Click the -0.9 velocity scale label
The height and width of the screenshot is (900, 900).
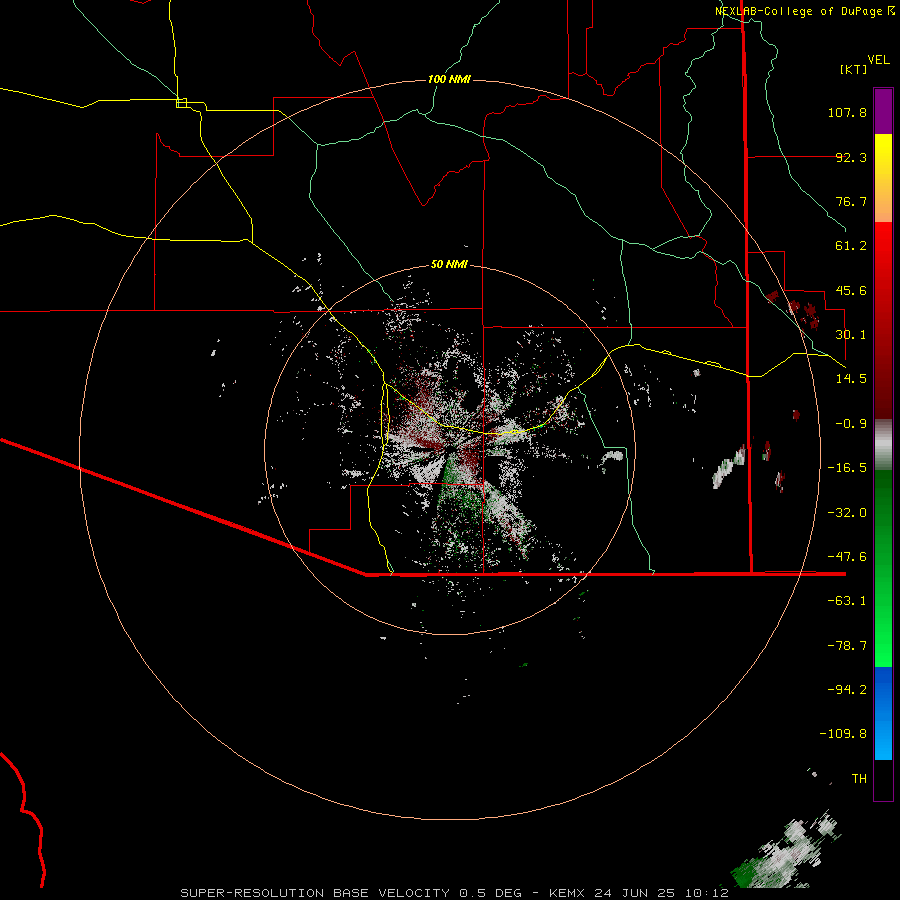pyautogui.click(x=851, y=424)
